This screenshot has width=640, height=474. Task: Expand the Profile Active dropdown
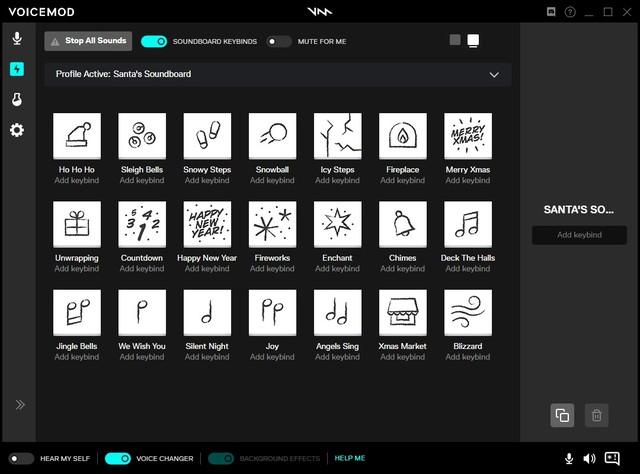493,75
